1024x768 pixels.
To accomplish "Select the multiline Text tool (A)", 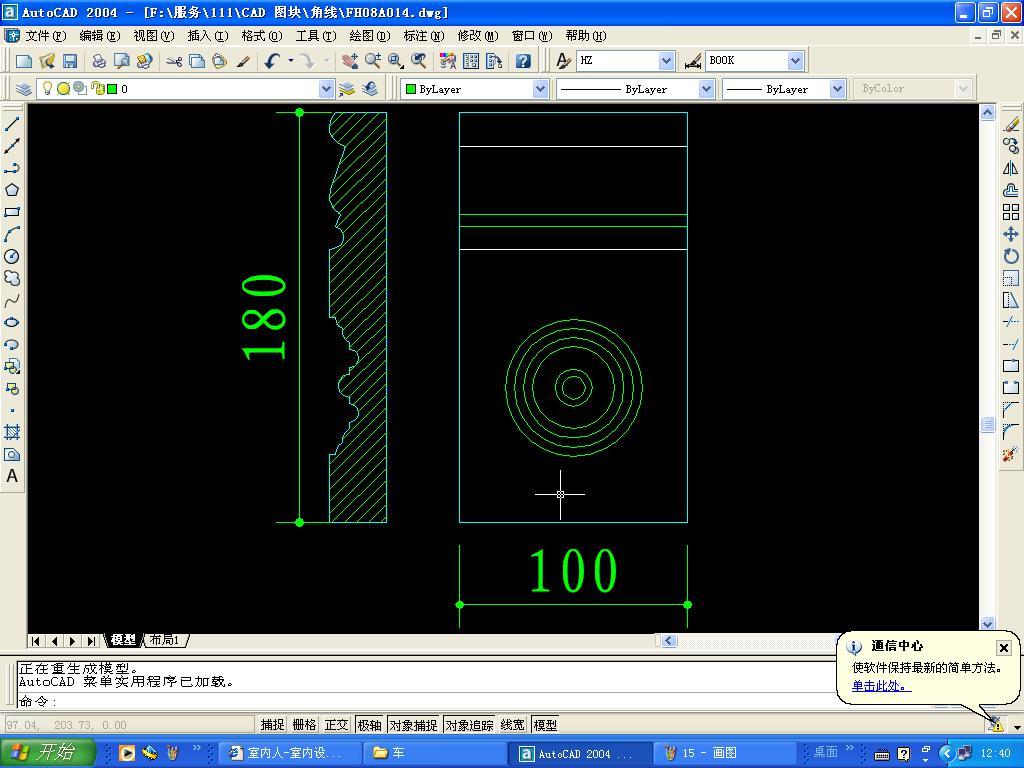I will (x=12, y=477).
